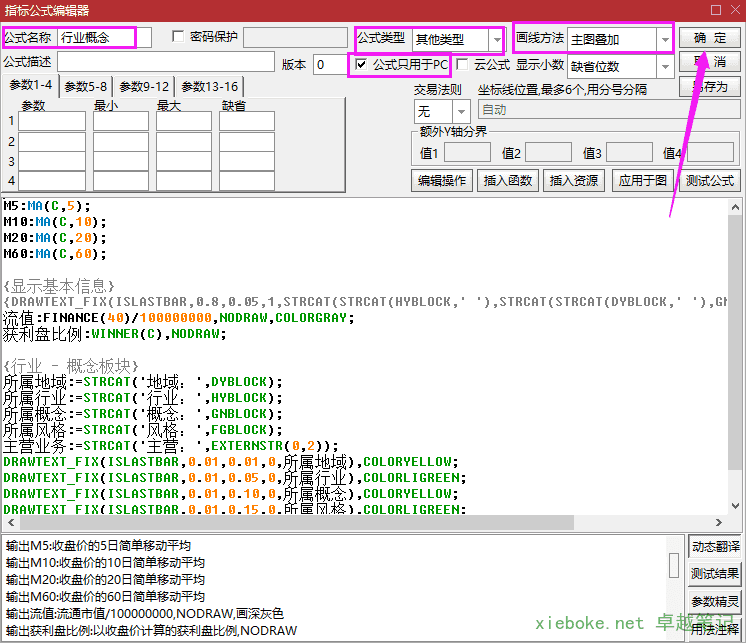Click the 编辑操作 button
The width and height of the screenshot is (746, 643).
441,181
